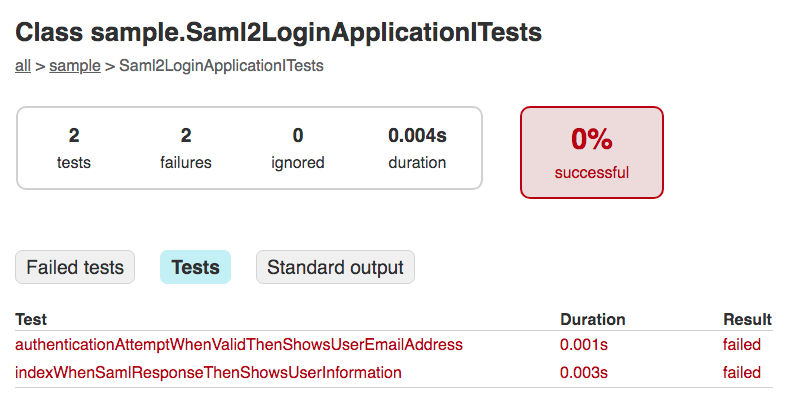Click the class title heading
This screenshot has width=800, height=418.
pos(278,33)
